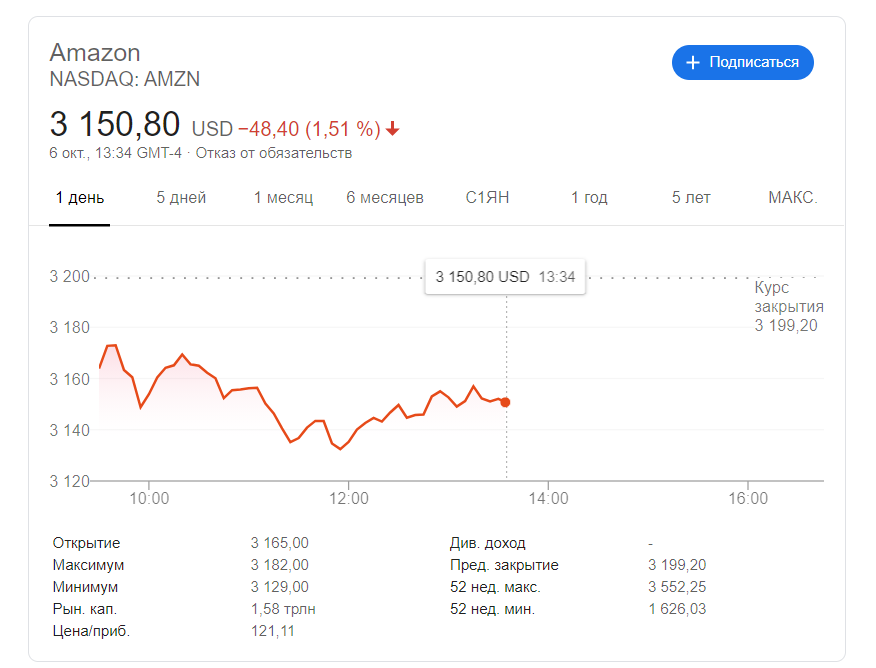Open the 1 месяц chart range
The image size is (876, 668).
pyautogui.click(x=283, y=198)
